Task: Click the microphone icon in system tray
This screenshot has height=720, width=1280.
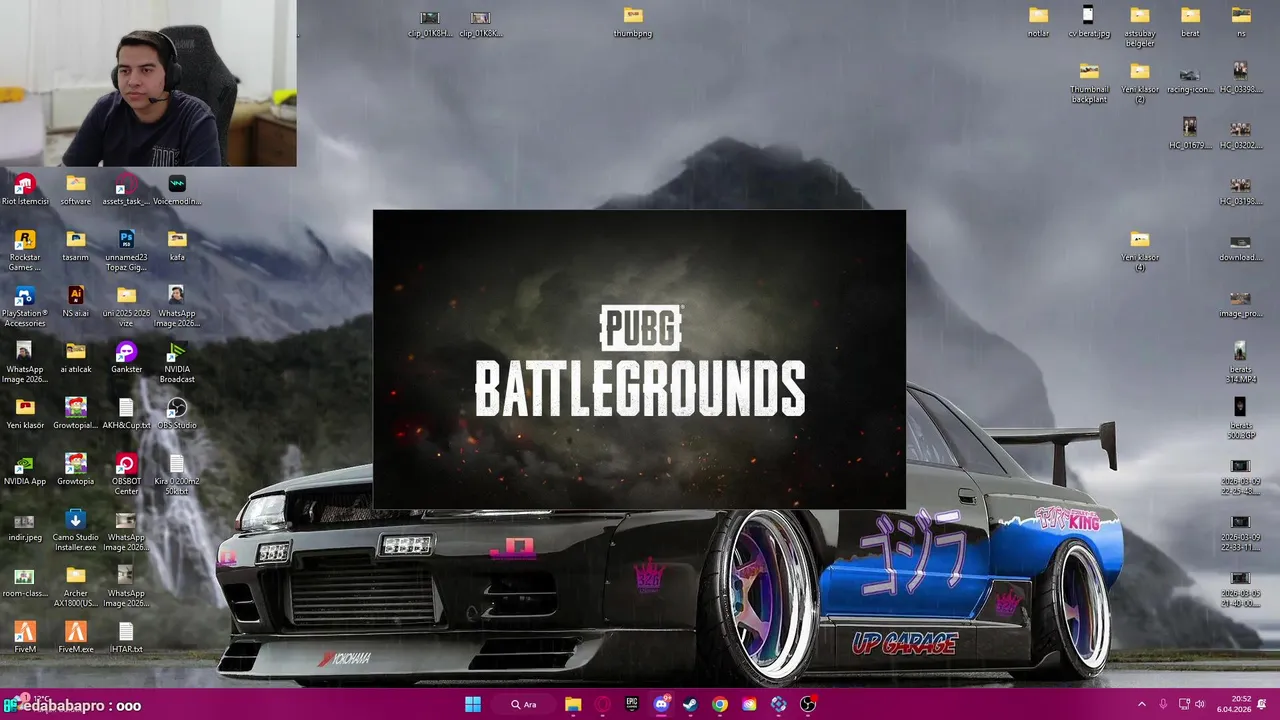Action: (1163, 704)
